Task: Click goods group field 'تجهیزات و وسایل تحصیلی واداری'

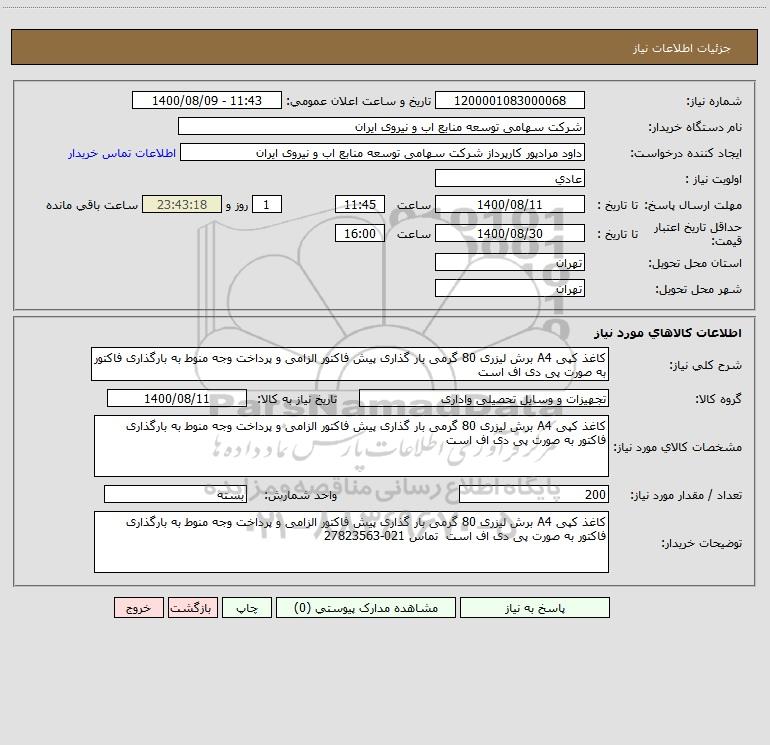Action: coord(484,398)
